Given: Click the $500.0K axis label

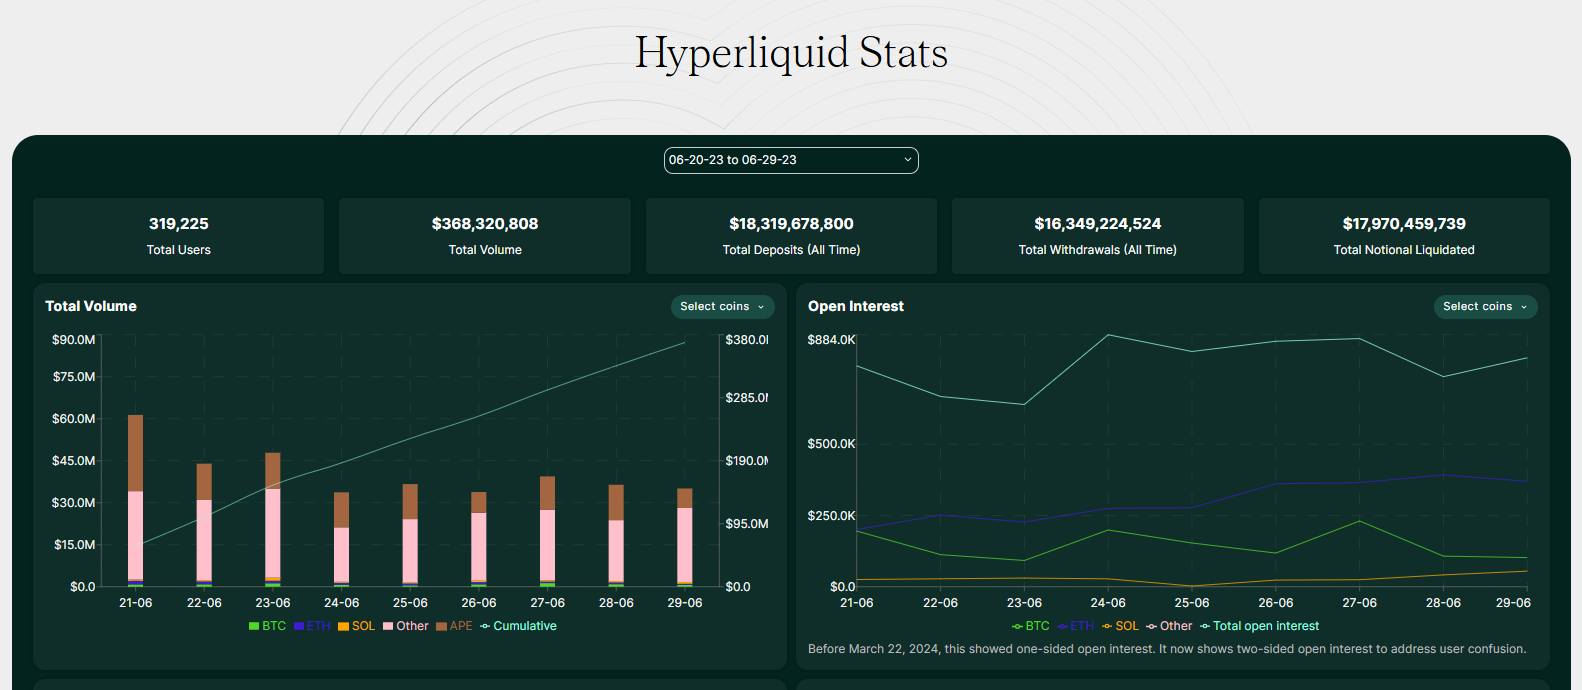Looking at the screenshot, I should pos(832,444).
